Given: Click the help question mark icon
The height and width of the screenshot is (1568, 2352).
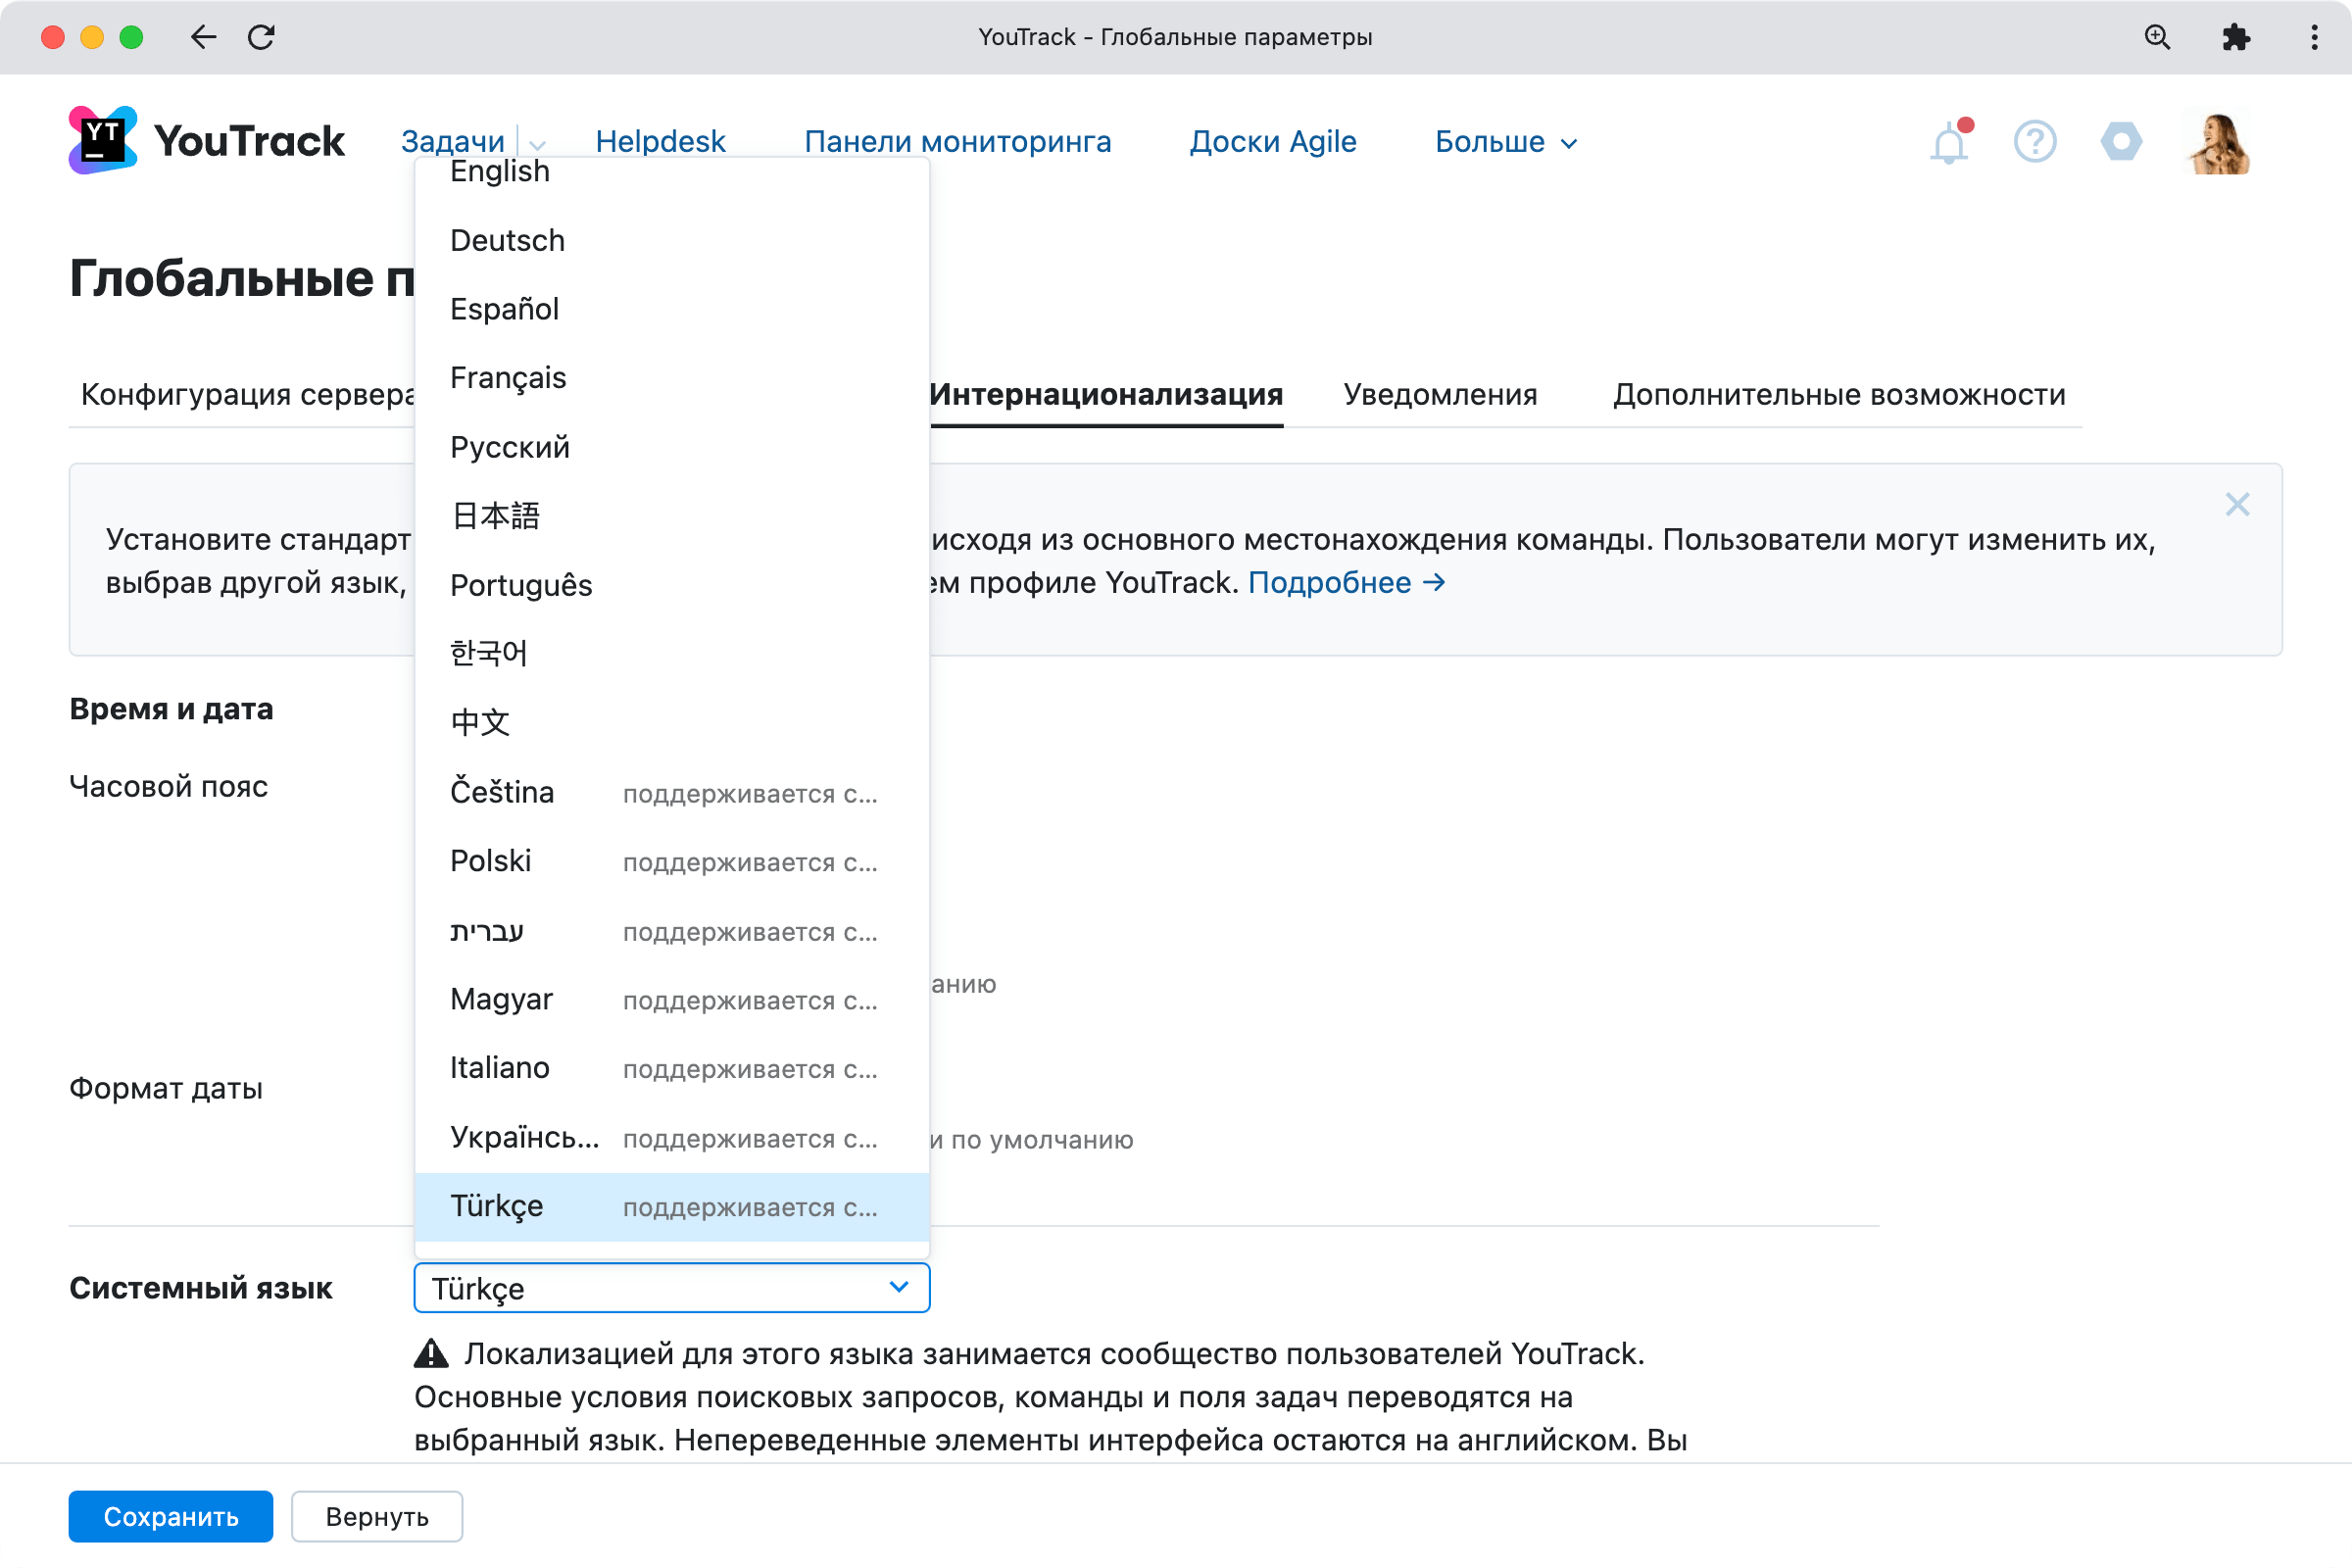Looking at the screenshot, I should click(2035, 141).
